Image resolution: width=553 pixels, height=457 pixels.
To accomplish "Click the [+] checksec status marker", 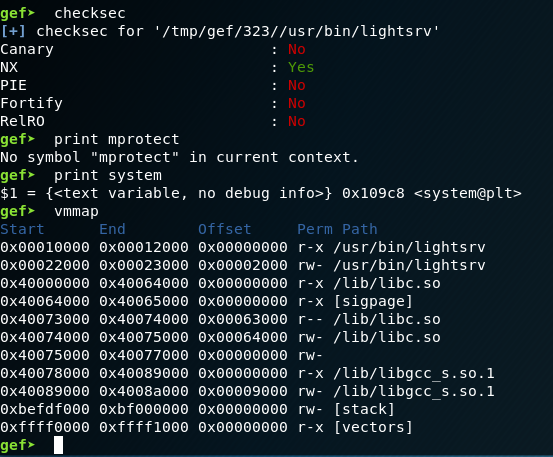I will point(13,31).
